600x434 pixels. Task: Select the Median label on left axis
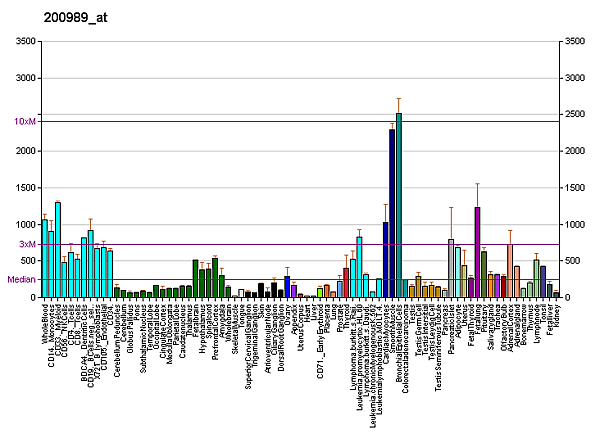(22, 280)
